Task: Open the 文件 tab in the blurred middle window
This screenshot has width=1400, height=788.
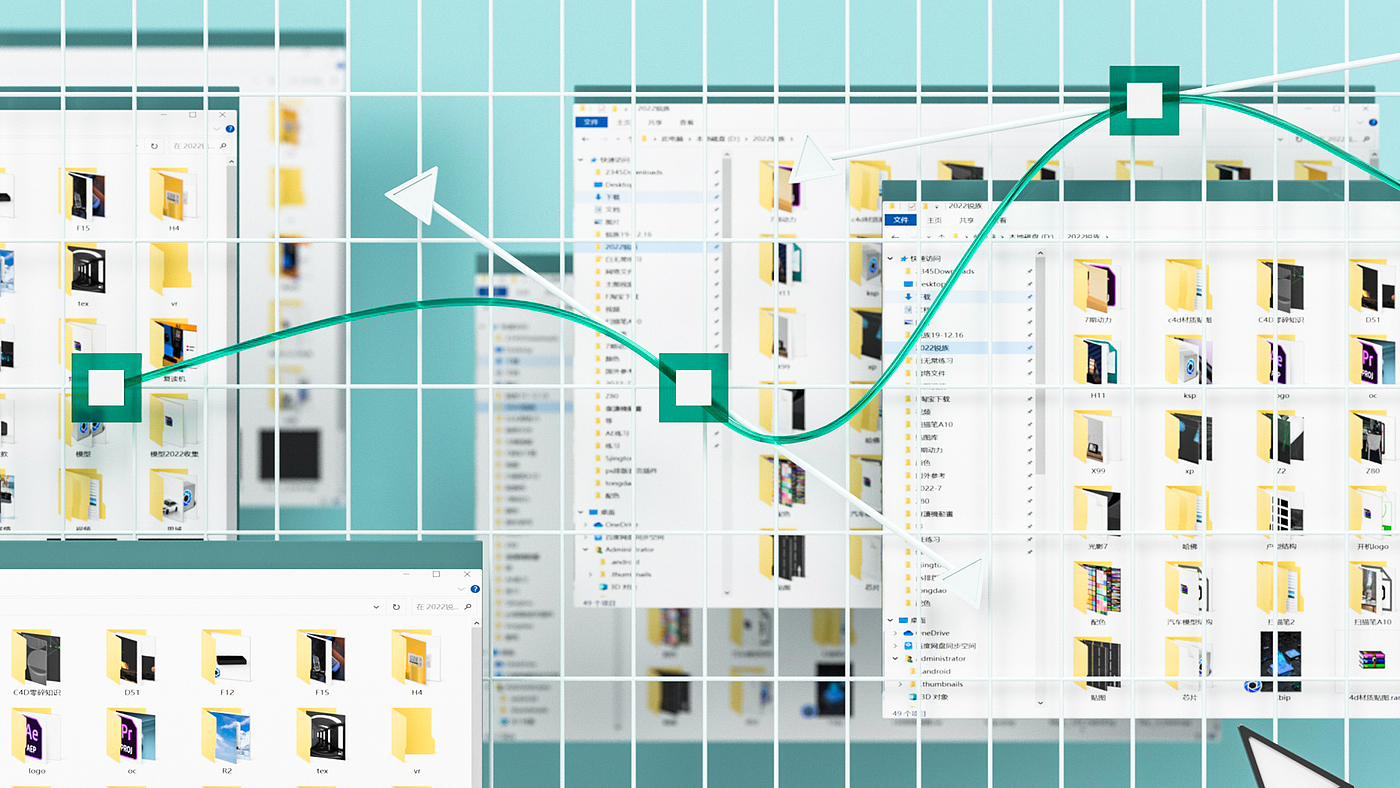Action: (x=591, y=122)
